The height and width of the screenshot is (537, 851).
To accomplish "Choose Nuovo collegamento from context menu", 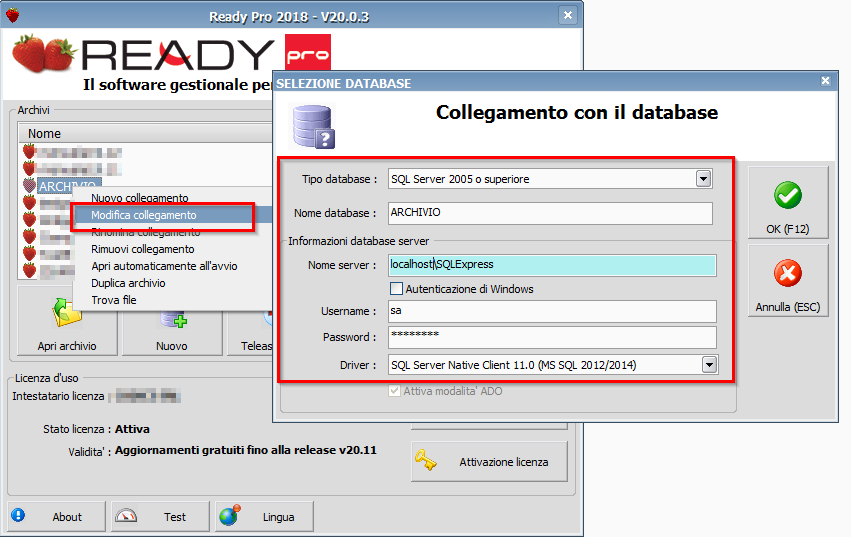I will pyautogui.click(x=139, y=198).
